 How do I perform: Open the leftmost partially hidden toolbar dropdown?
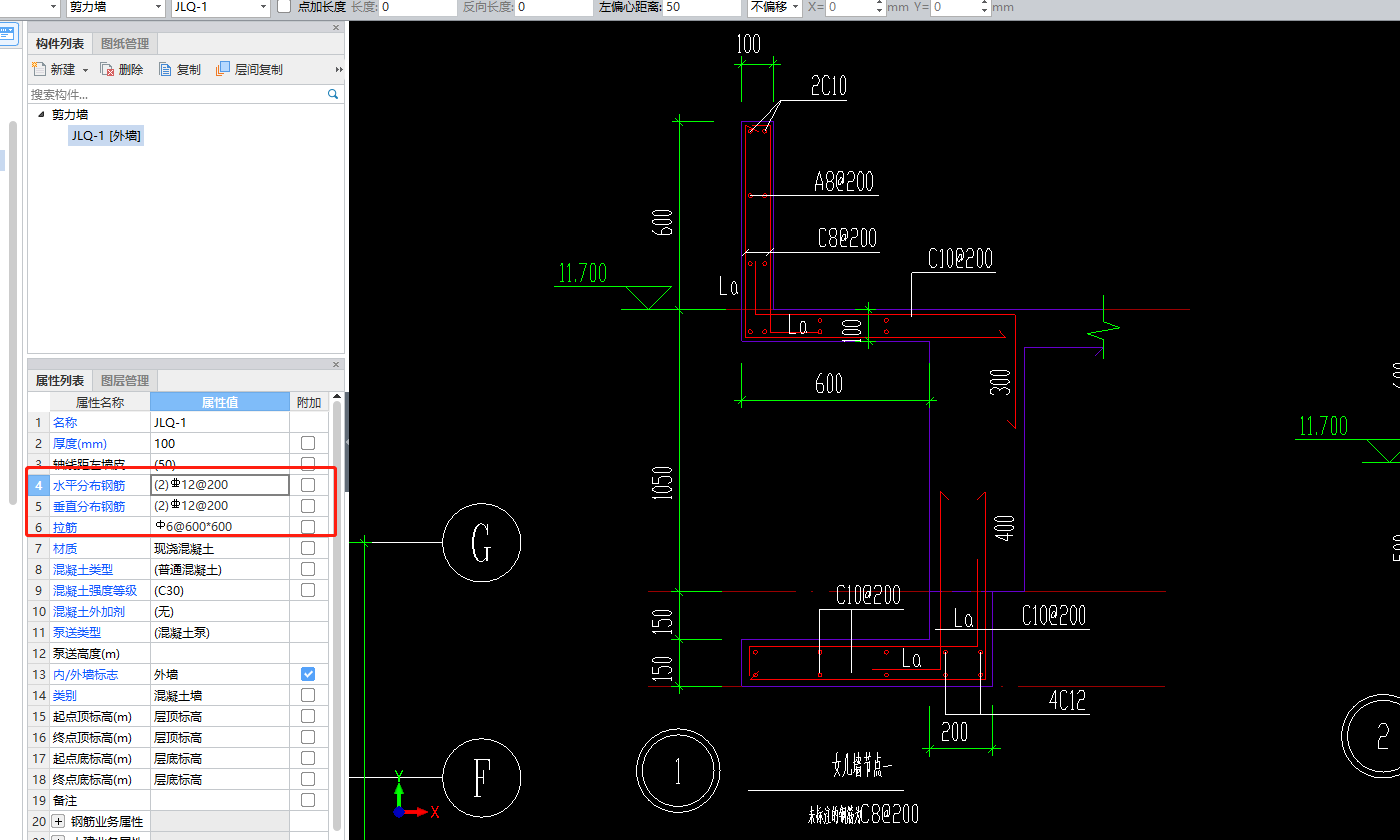pos(52,7)
